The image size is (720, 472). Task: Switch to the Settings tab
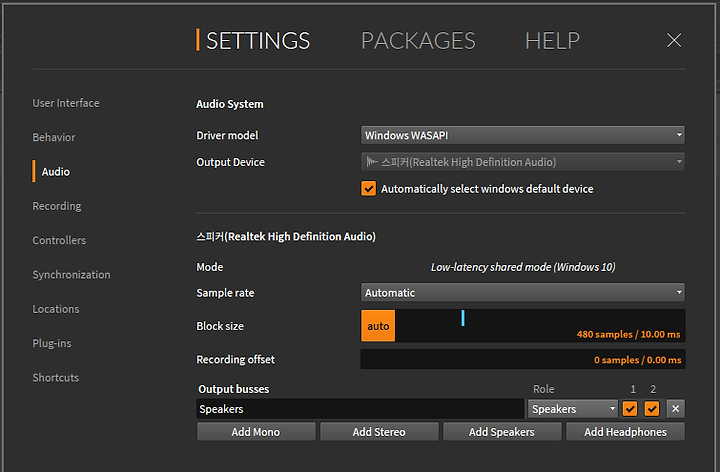point(258,41)
